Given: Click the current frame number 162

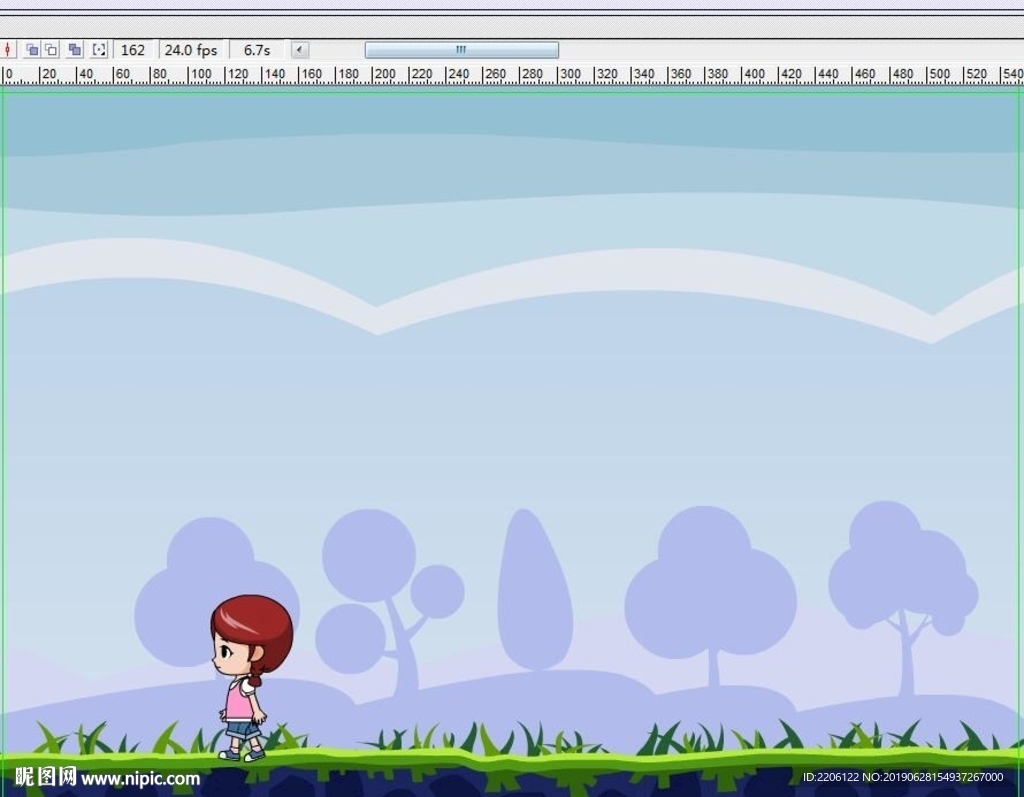Looking at the screenshot, I should tap(133, 50).
